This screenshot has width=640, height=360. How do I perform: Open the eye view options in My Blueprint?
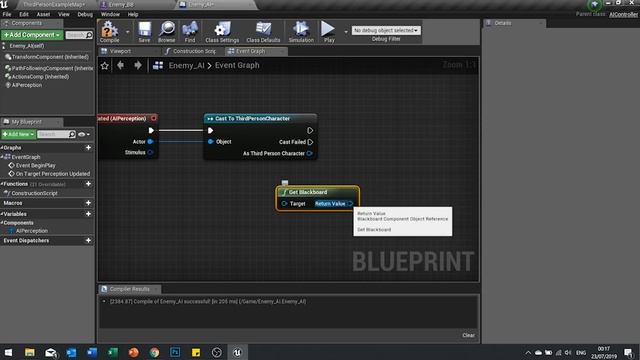pyautogui.click(x=83, y=134)
